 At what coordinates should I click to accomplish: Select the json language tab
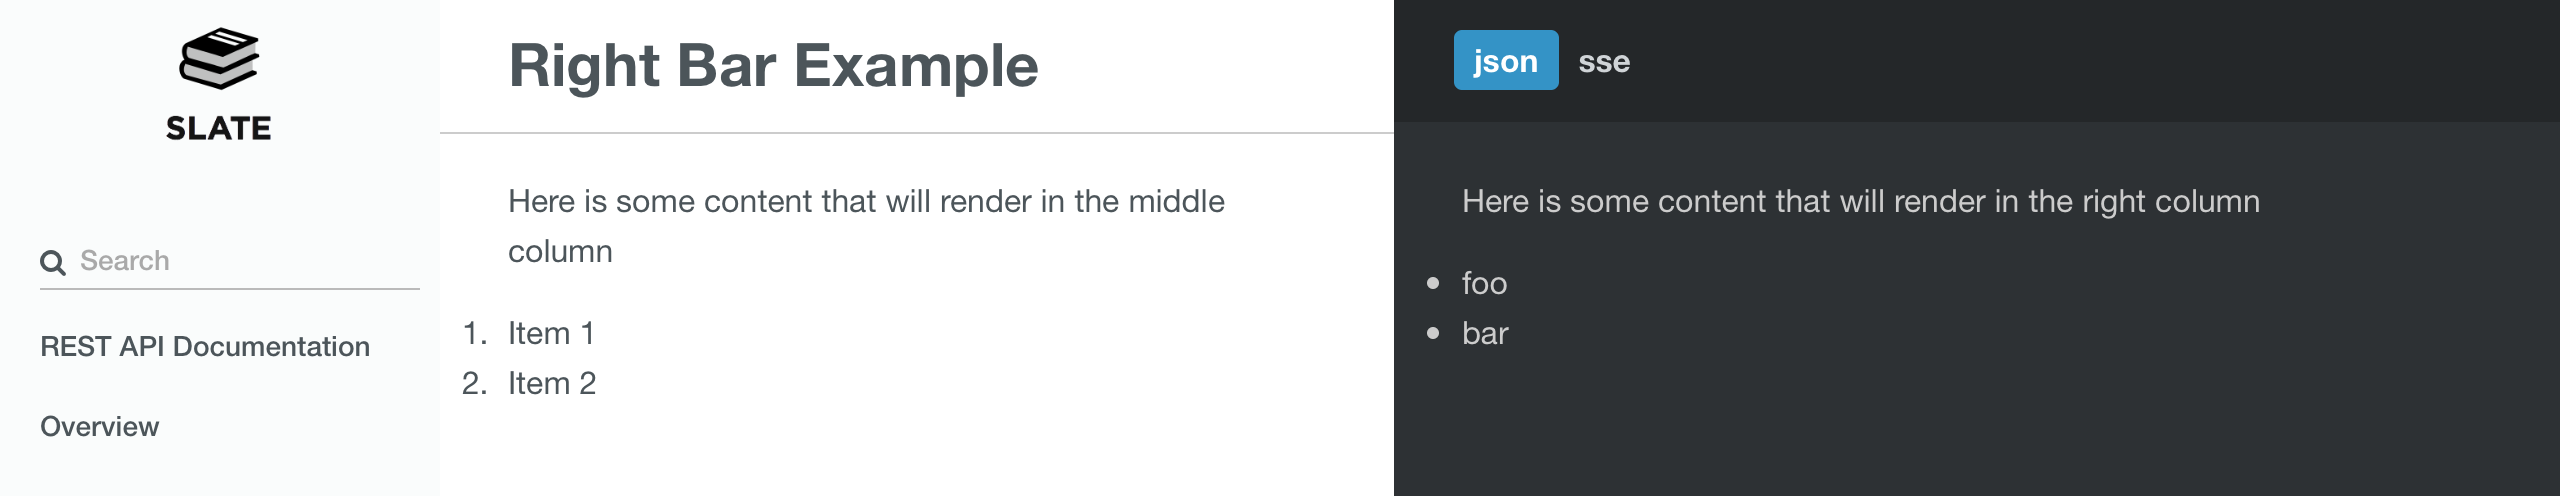pos(1506,60)
